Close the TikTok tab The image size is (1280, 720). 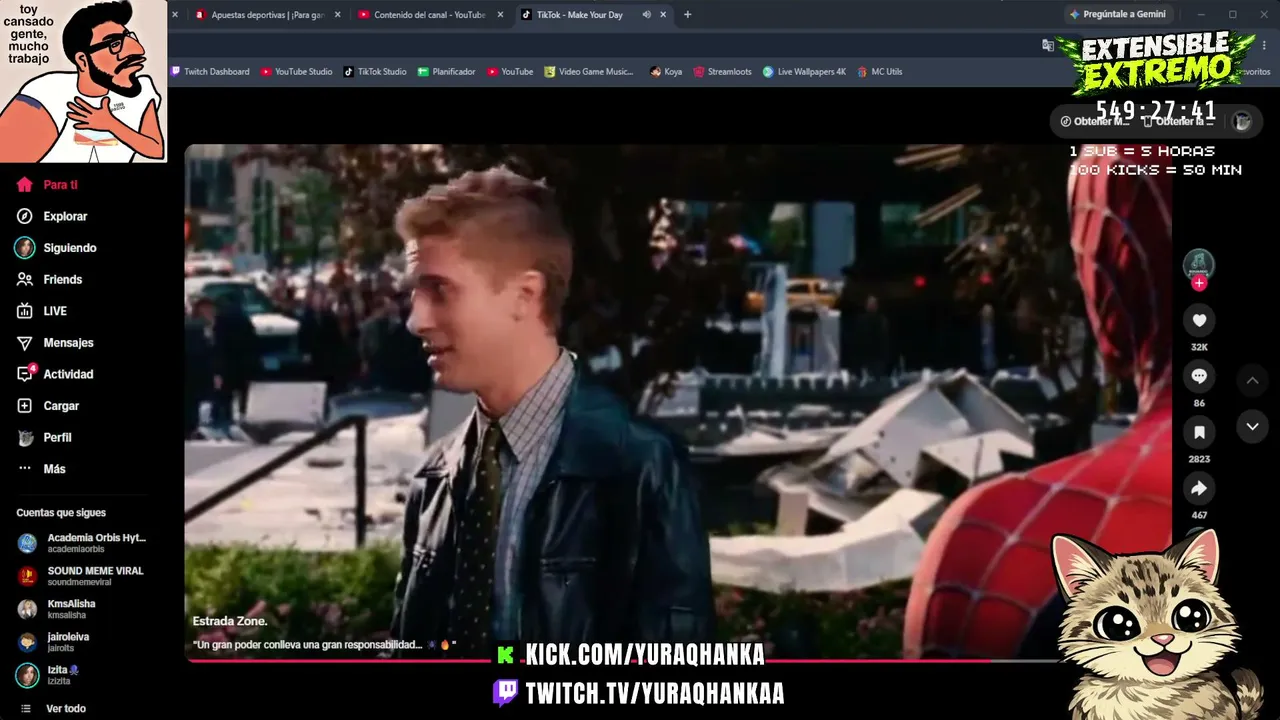click(663, 15)
